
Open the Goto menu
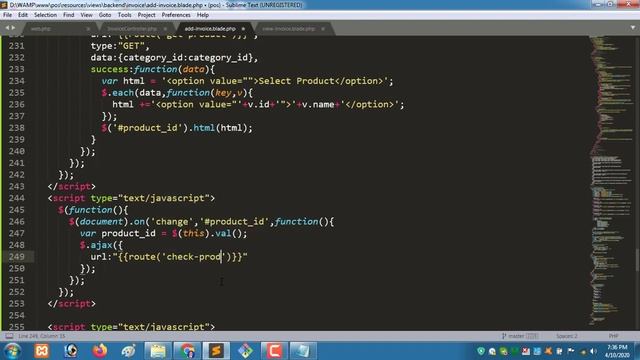pyautogui.click(x=105, y=15)
